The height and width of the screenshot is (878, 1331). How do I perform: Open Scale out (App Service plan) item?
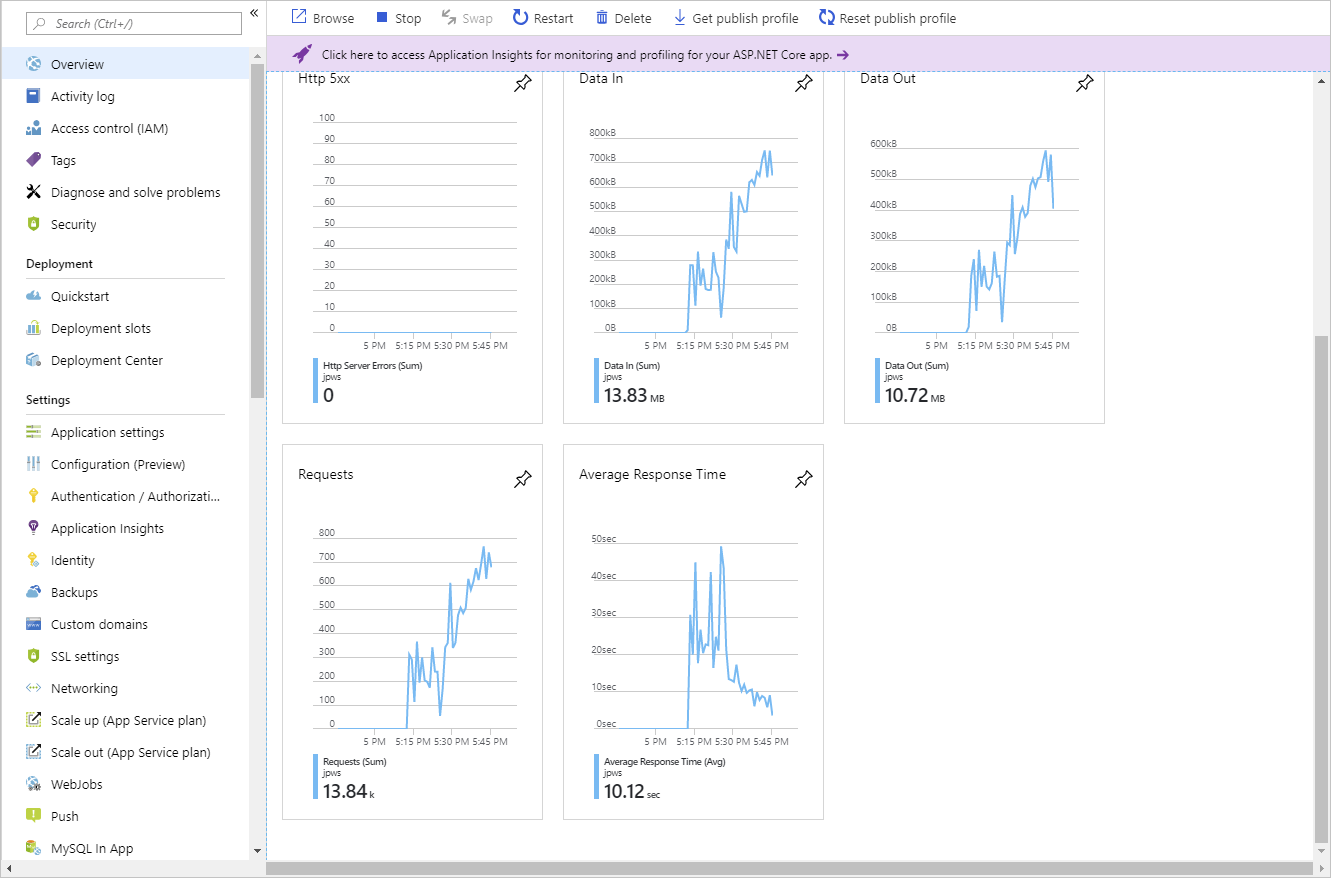[125, 752]
